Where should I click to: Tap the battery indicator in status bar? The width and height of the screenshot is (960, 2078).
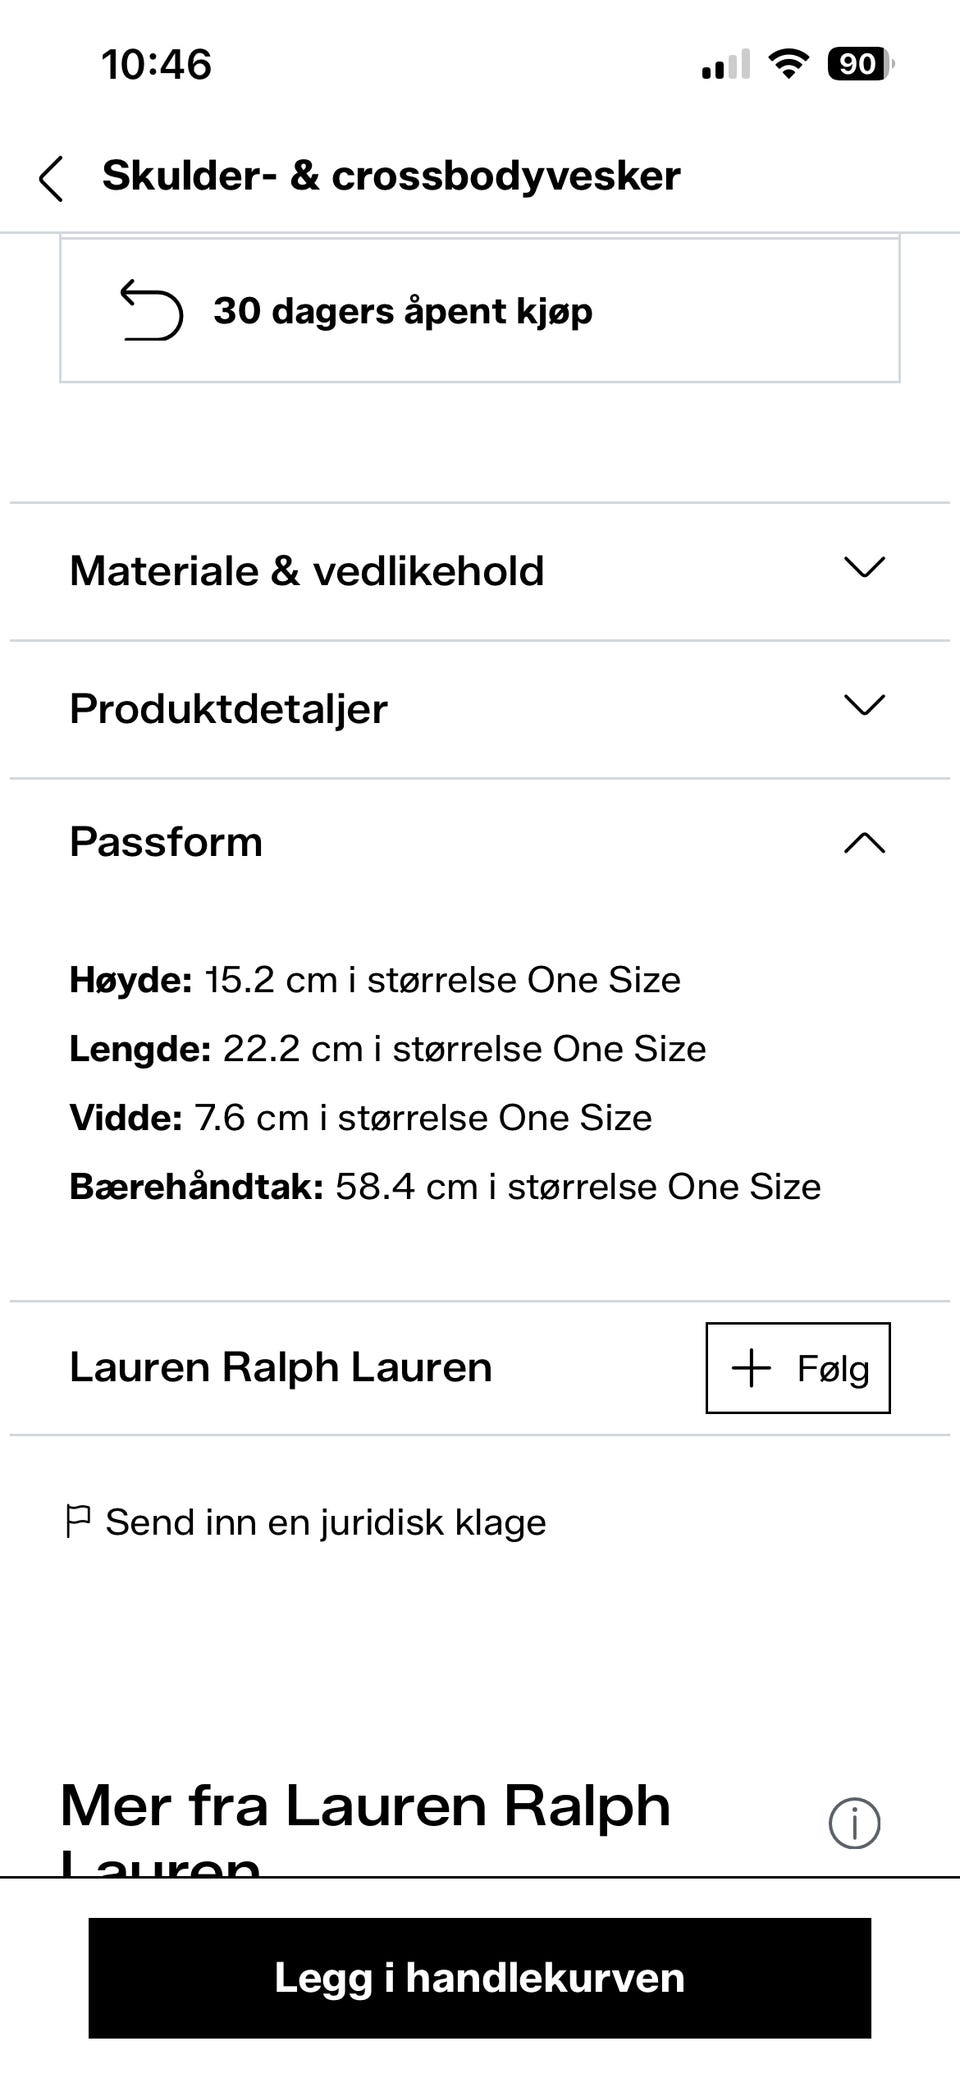coord(859,65)
